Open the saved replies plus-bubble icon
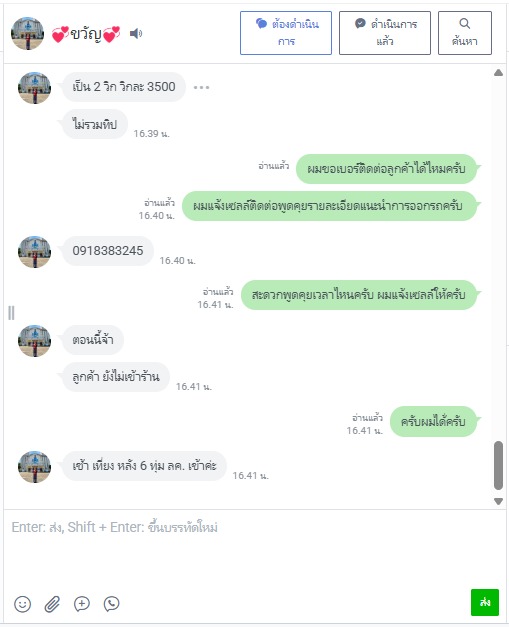The width and height of the screenshot is (509, 627). 82,604
